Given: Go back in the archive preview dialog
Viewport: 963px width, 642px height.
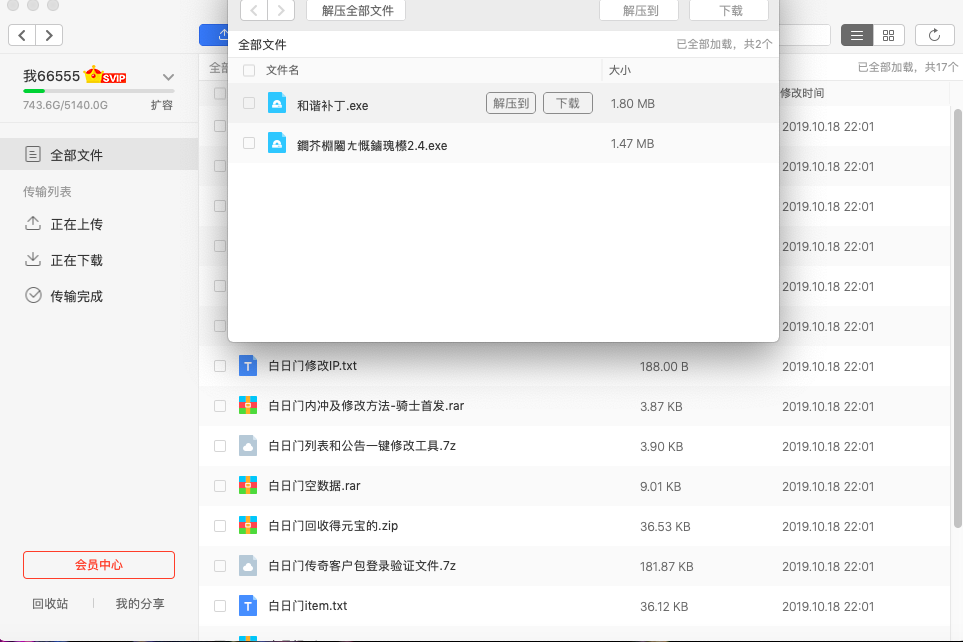Looking at the screenshot, I should pos(254,11).
